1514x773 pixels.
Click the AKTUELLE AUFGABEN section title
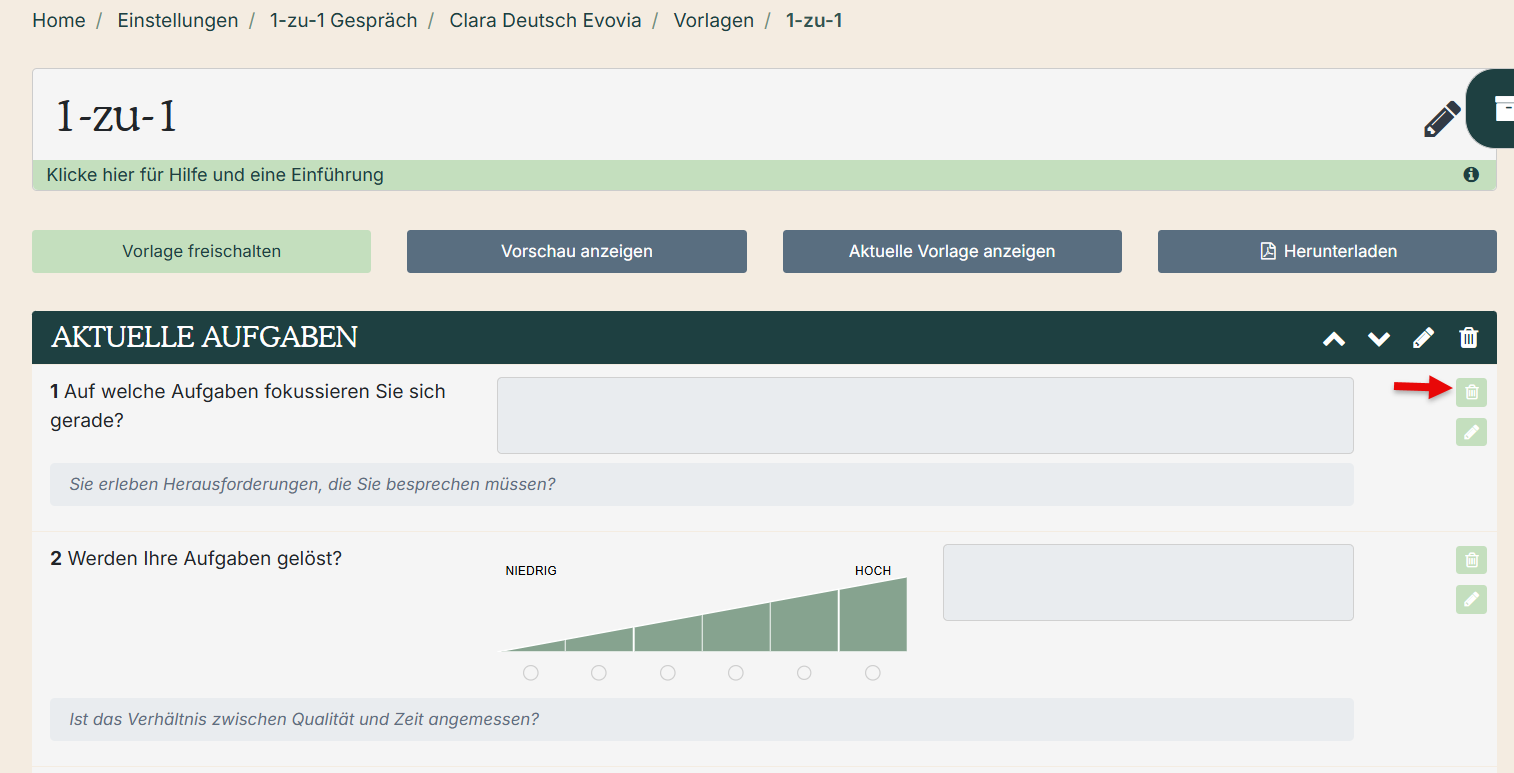[204, 338]
